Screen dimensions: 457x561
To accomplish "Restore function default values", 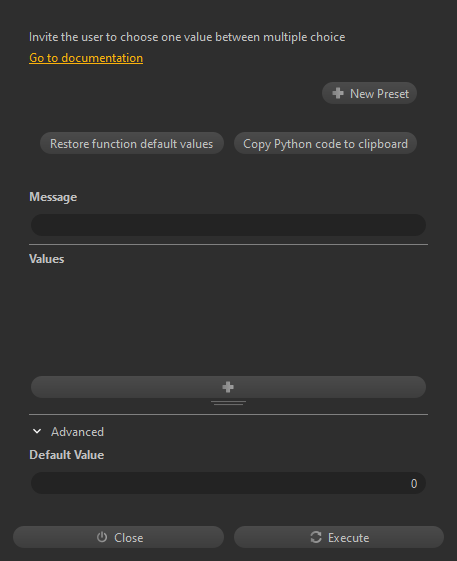I will click(132, 143).
